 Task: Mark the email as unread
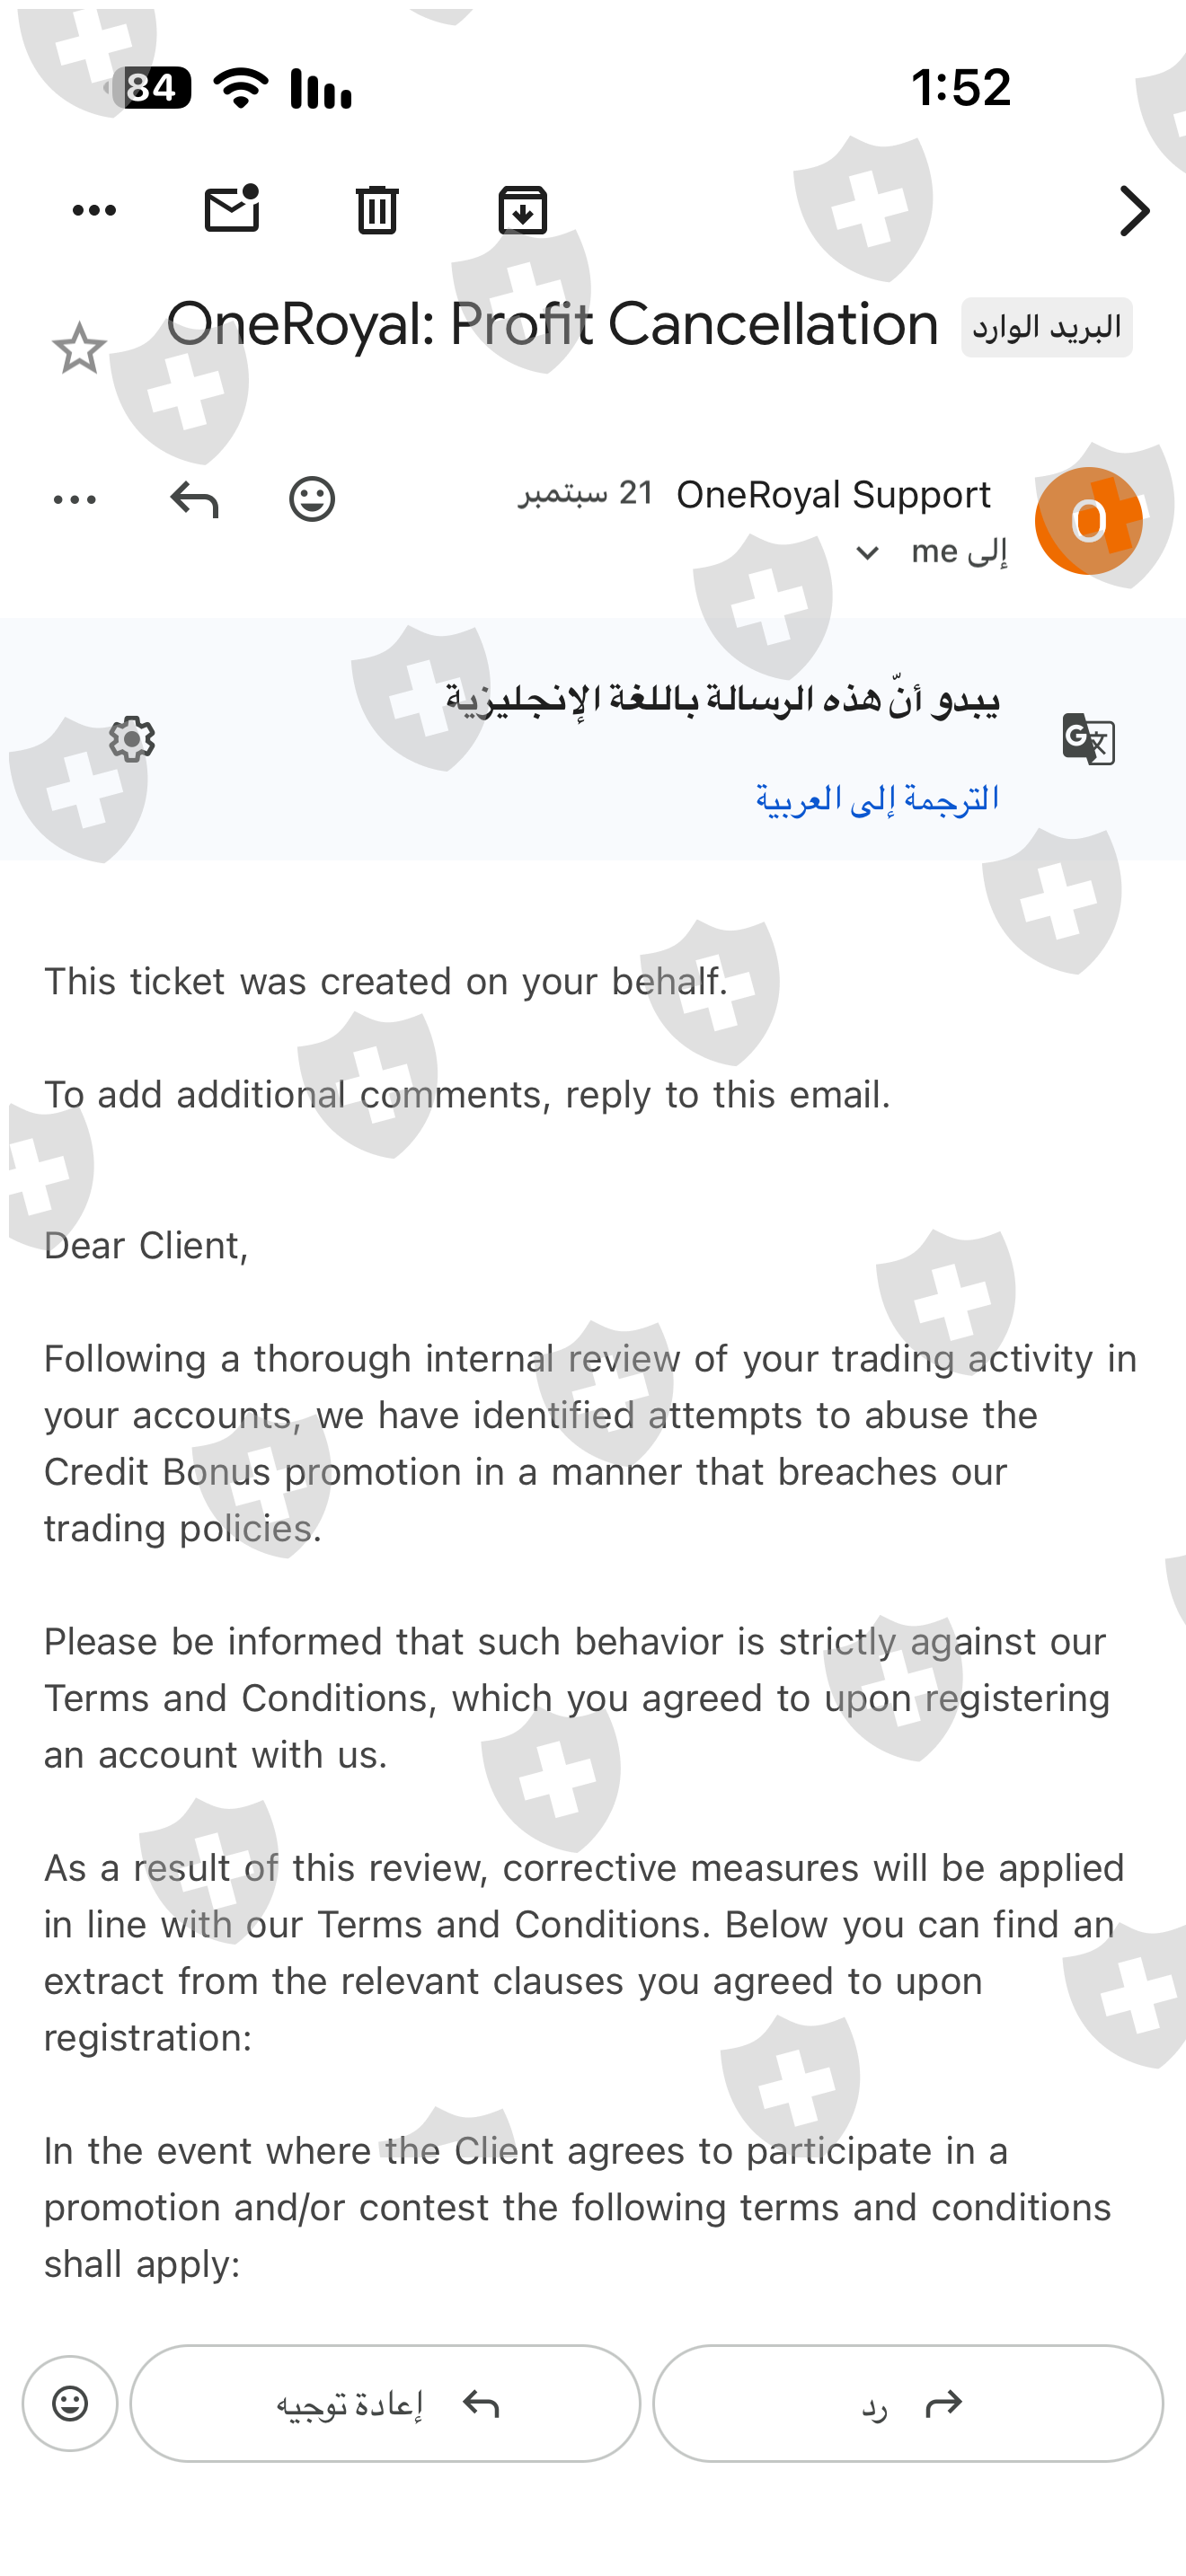point(232,209)
